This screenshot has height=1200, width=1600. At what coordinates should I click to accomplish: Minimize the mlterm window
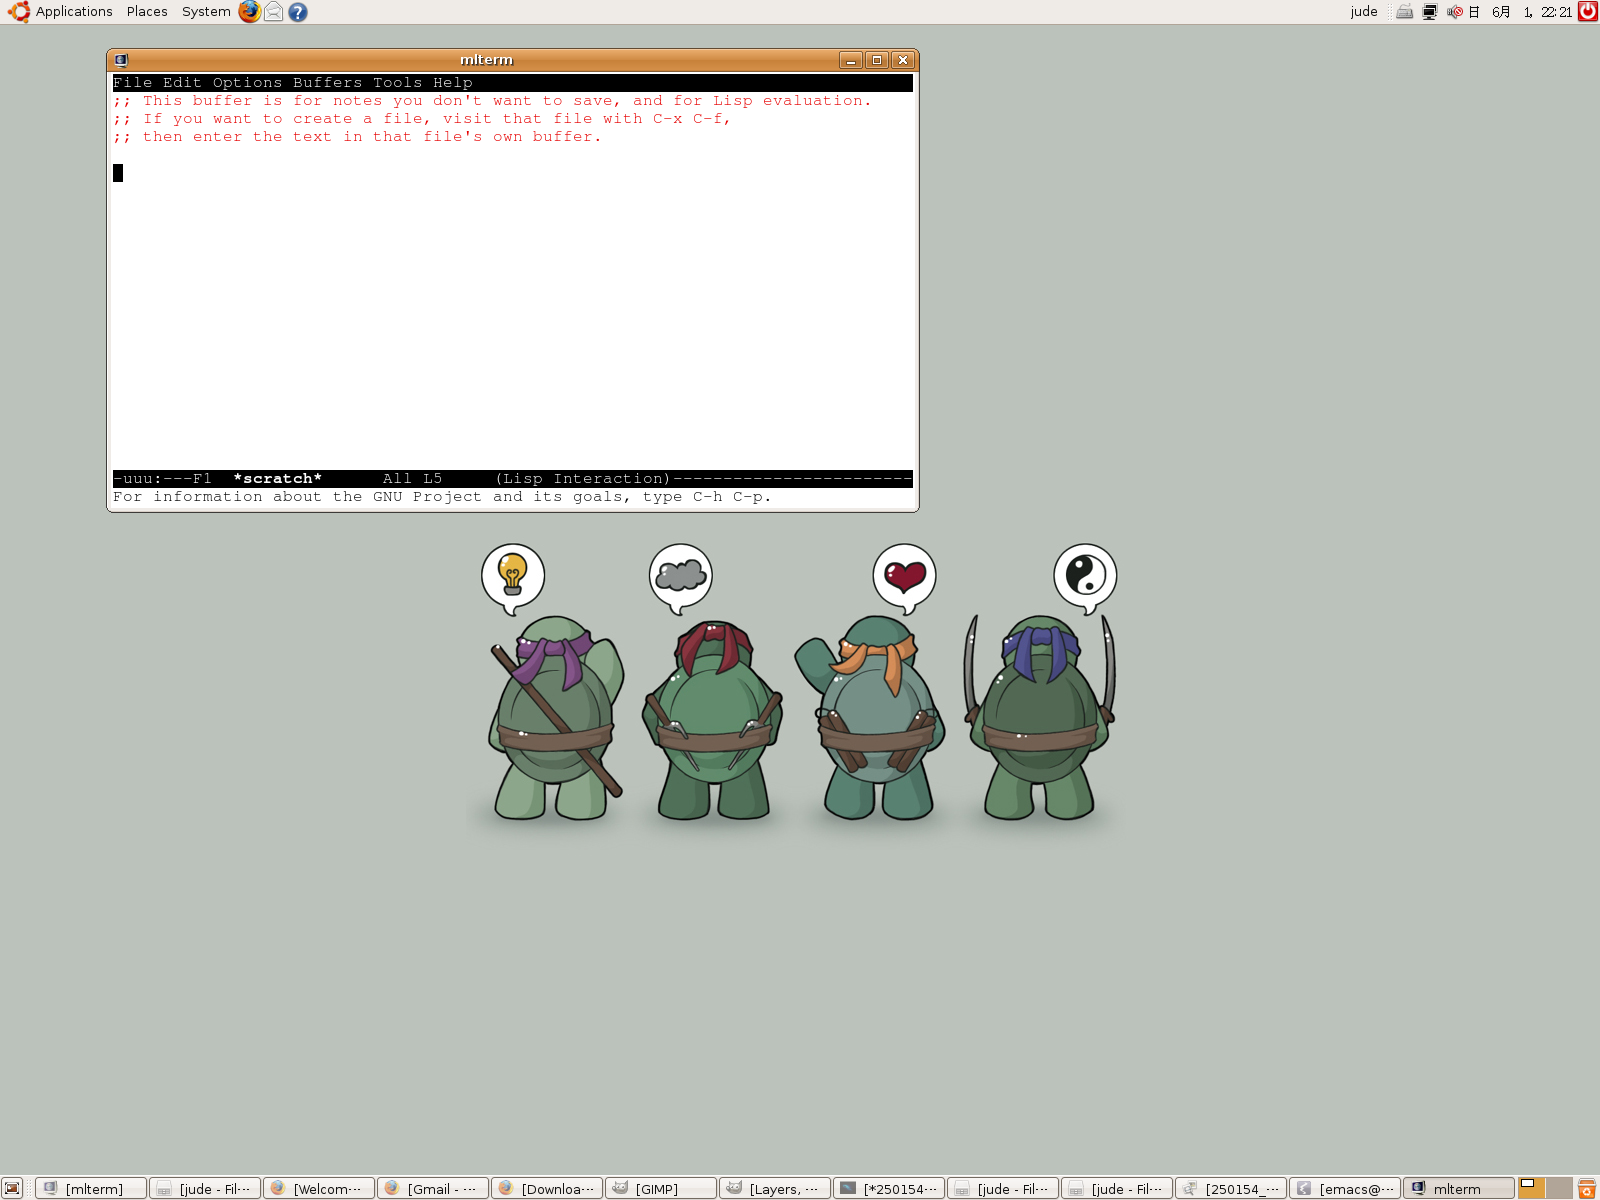tap(851, 60)
